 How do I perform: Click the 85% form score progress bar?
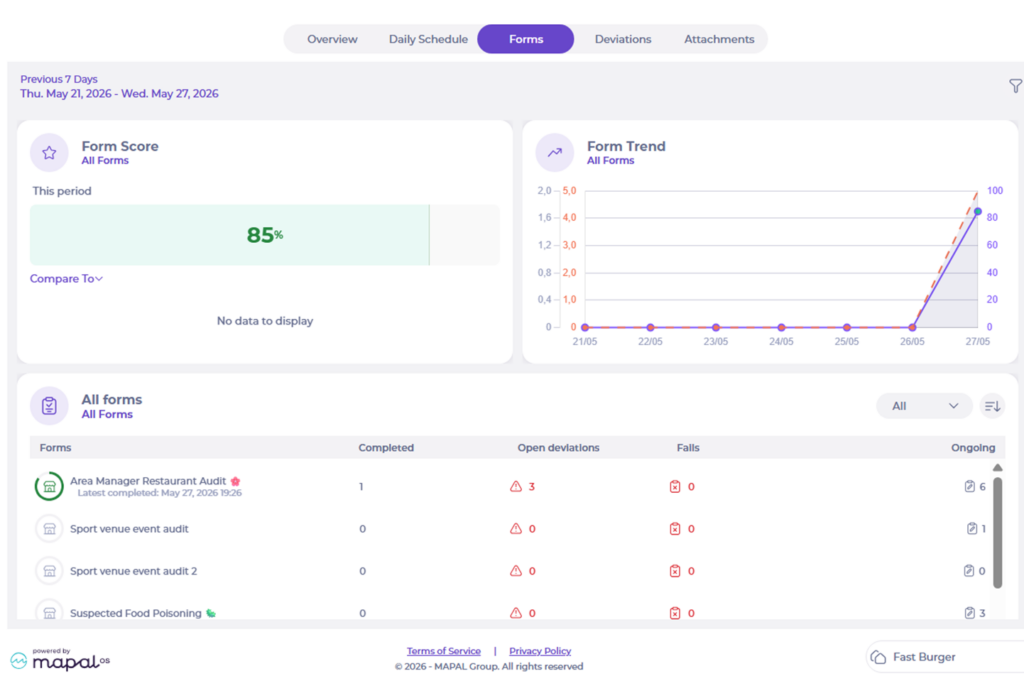pyautogui.click(x=264, y=235)
